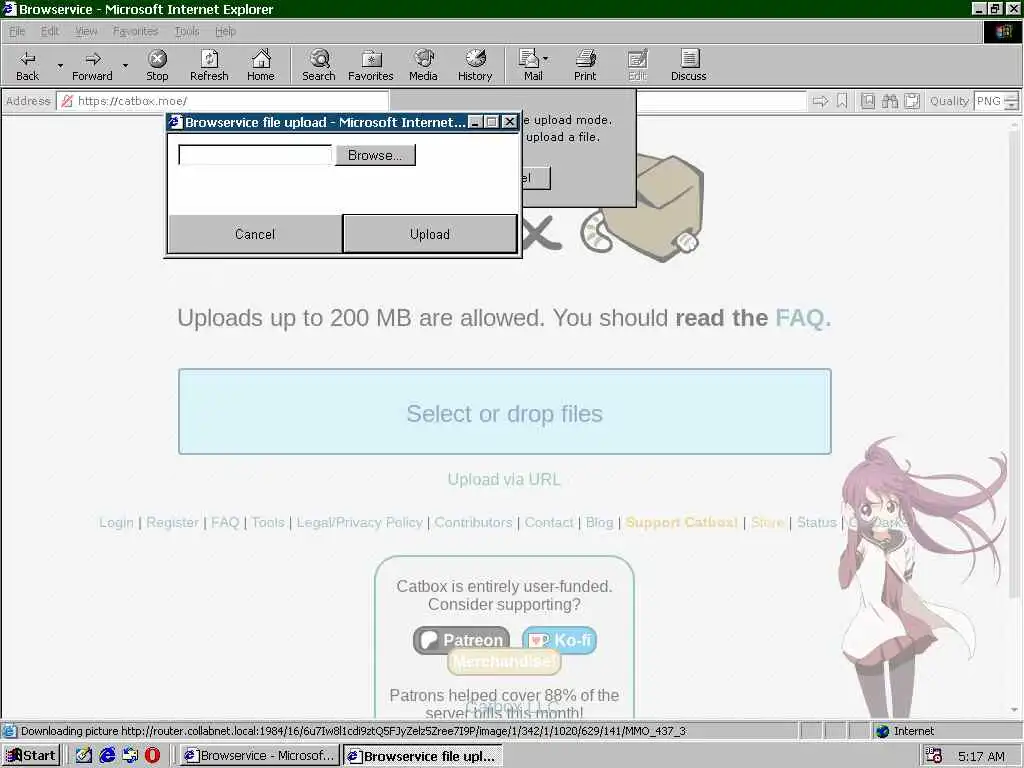Click the Forward toolbar button
This screenshot has height=768, width=1024.
92,65
